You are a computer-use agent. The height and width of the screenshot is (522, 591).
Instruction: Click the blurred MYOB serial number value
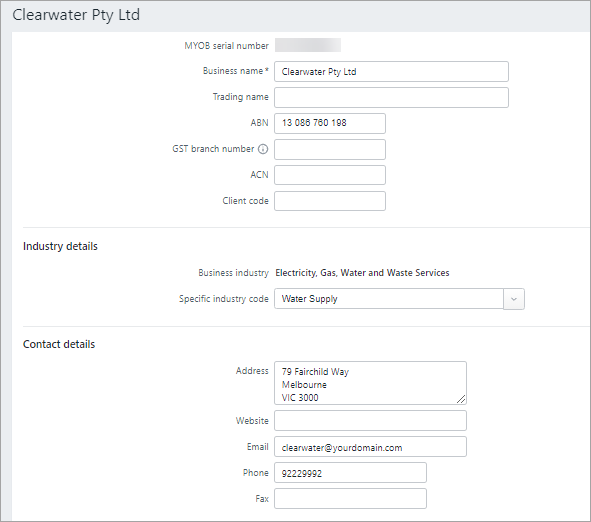pyautogui.click(x=308, y=45)
